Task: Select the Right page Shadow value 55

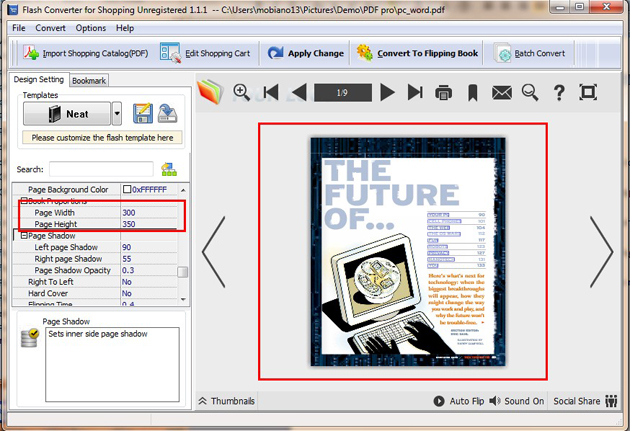Action: coord(127,259)
